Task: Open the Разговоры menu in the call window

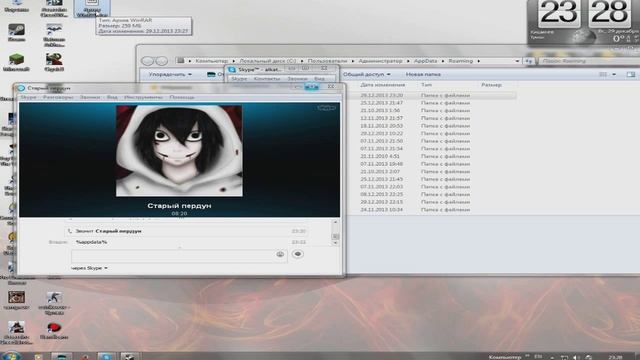Action: [x=58, y=97]
